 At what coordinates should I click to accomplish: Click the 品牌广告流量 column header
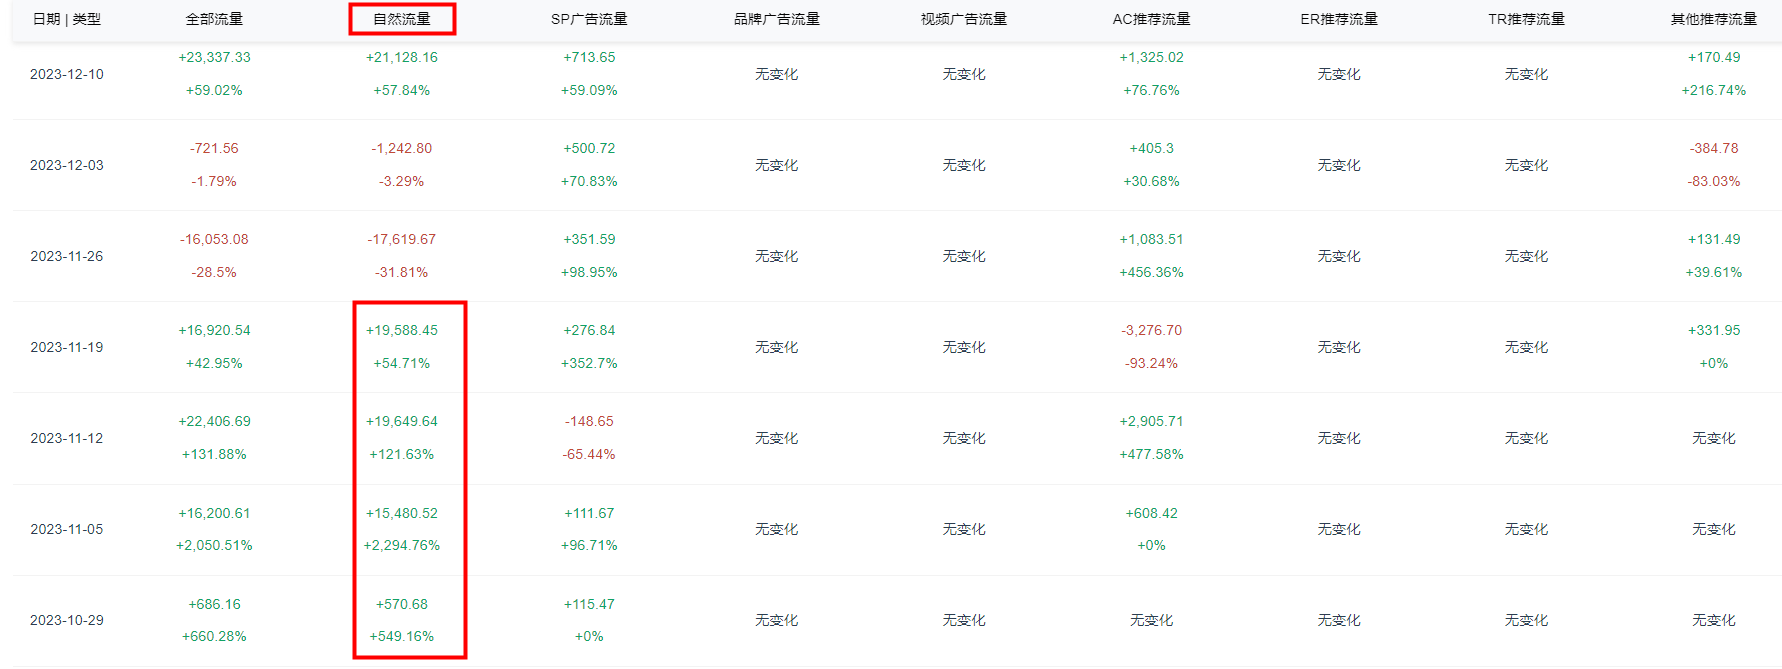point(777,19)
